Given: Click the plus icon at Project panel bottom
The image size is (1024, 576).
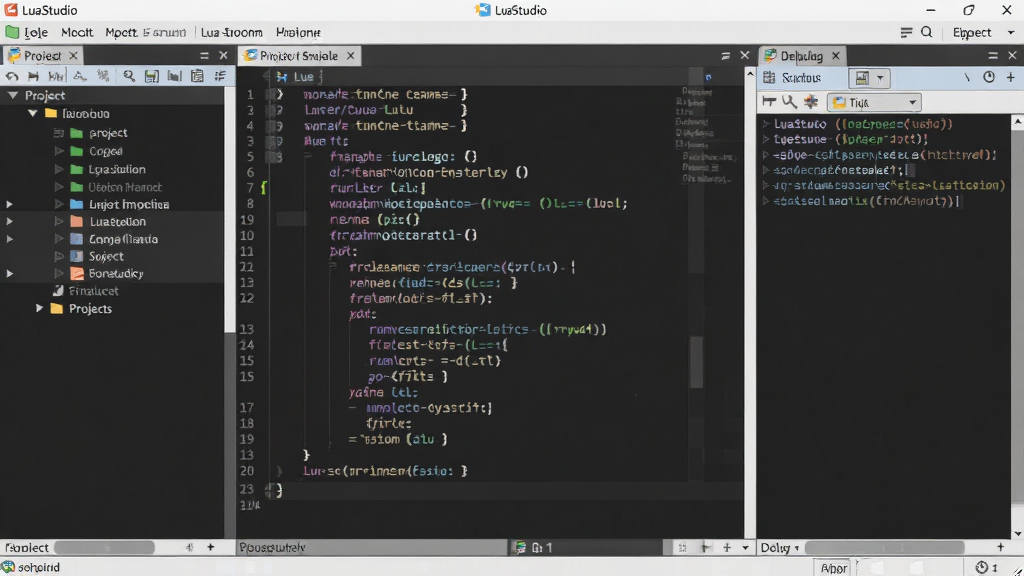Looking at the screenshot, I should point(210,547).
